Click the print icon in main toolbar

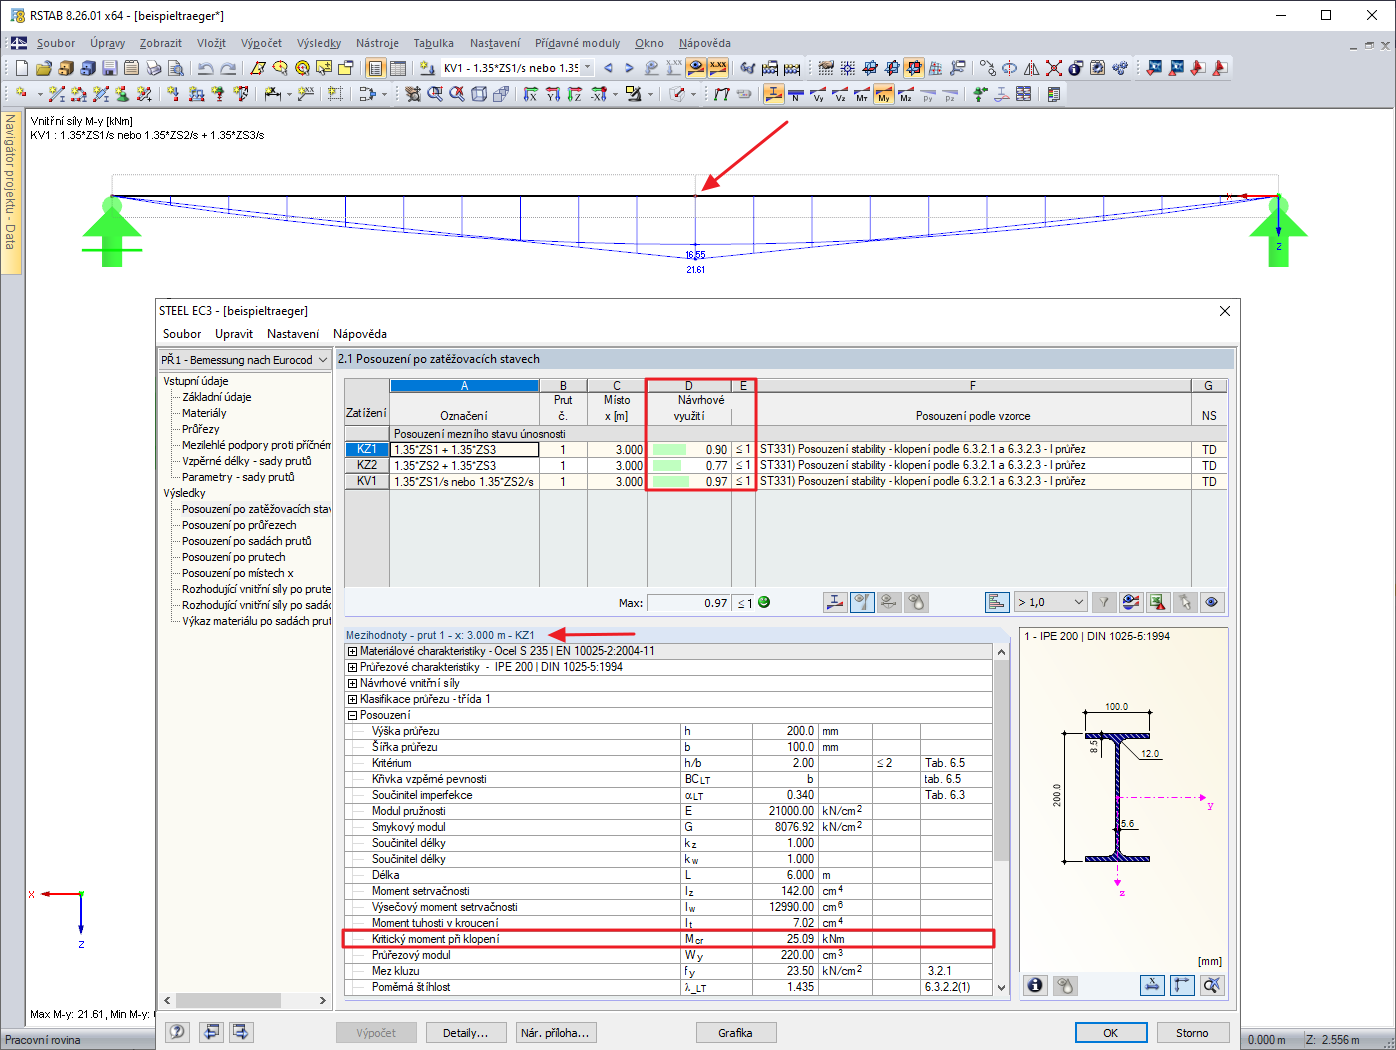tap(154, 68)
